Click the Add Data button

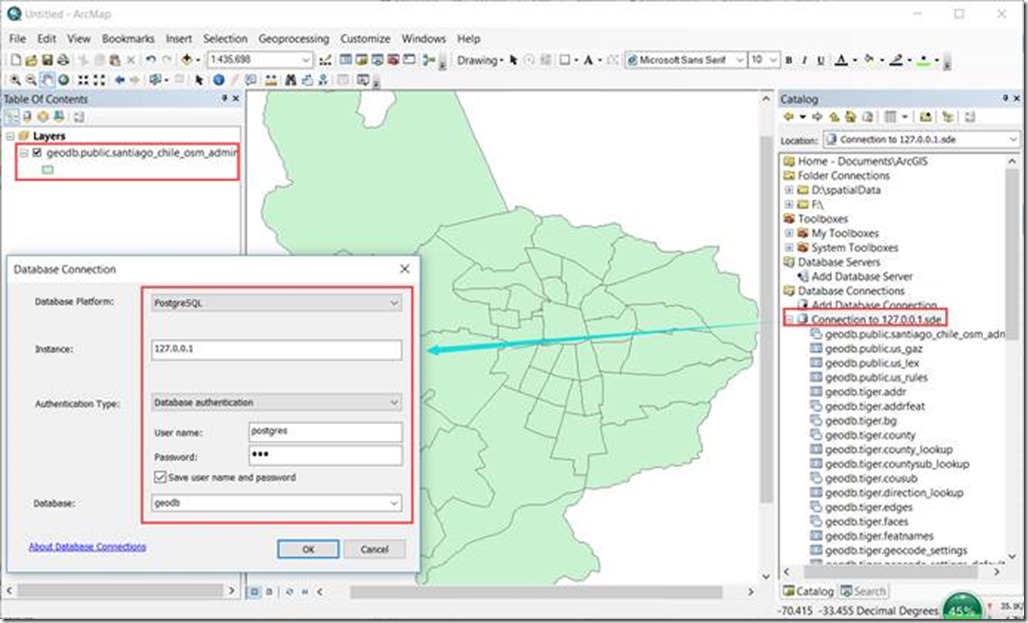pyautogui.click(x=186, y=60)
